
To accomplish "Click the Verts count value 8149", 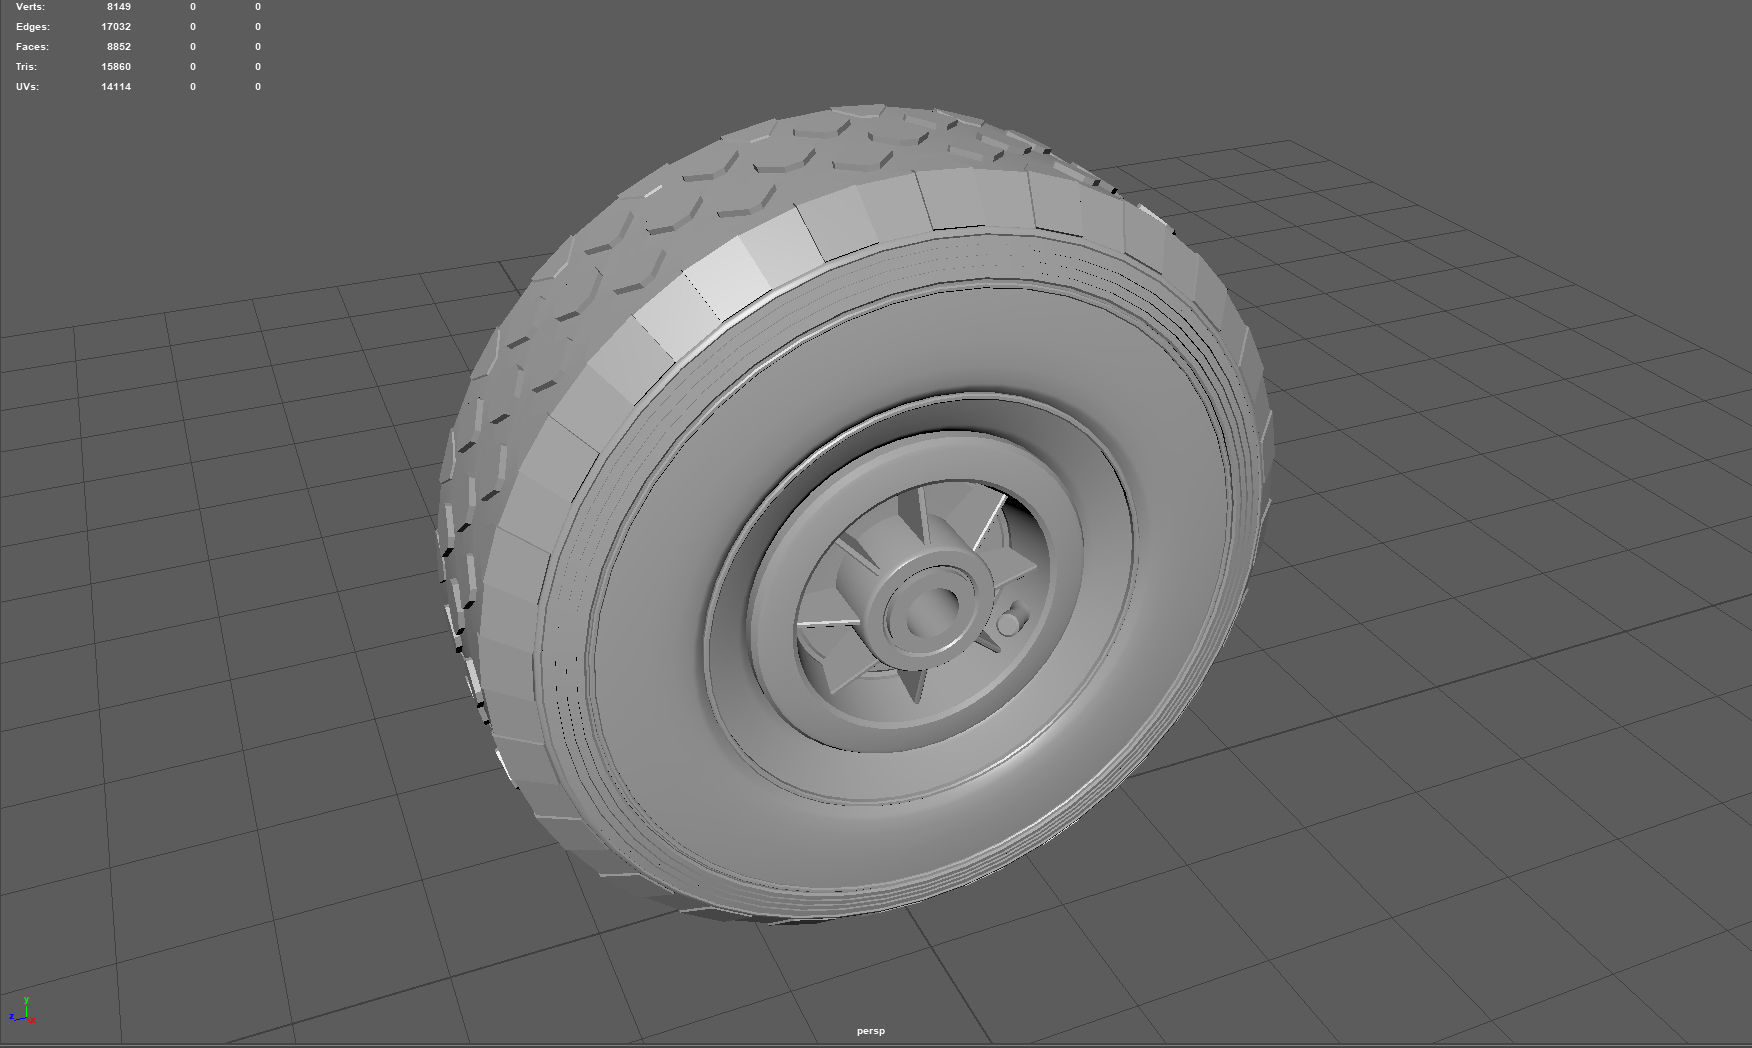I will [119, 7].
